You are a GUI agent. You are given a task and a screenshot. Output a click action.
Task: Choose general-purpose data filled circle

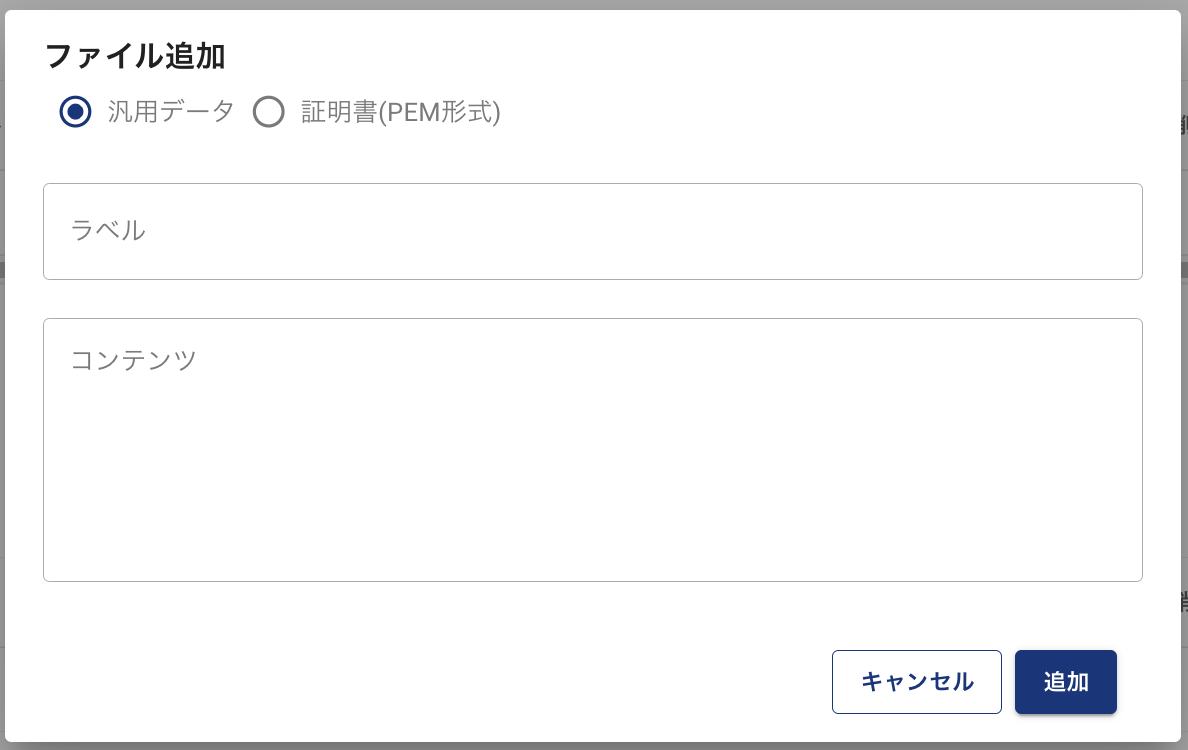[x=75, y=112]
